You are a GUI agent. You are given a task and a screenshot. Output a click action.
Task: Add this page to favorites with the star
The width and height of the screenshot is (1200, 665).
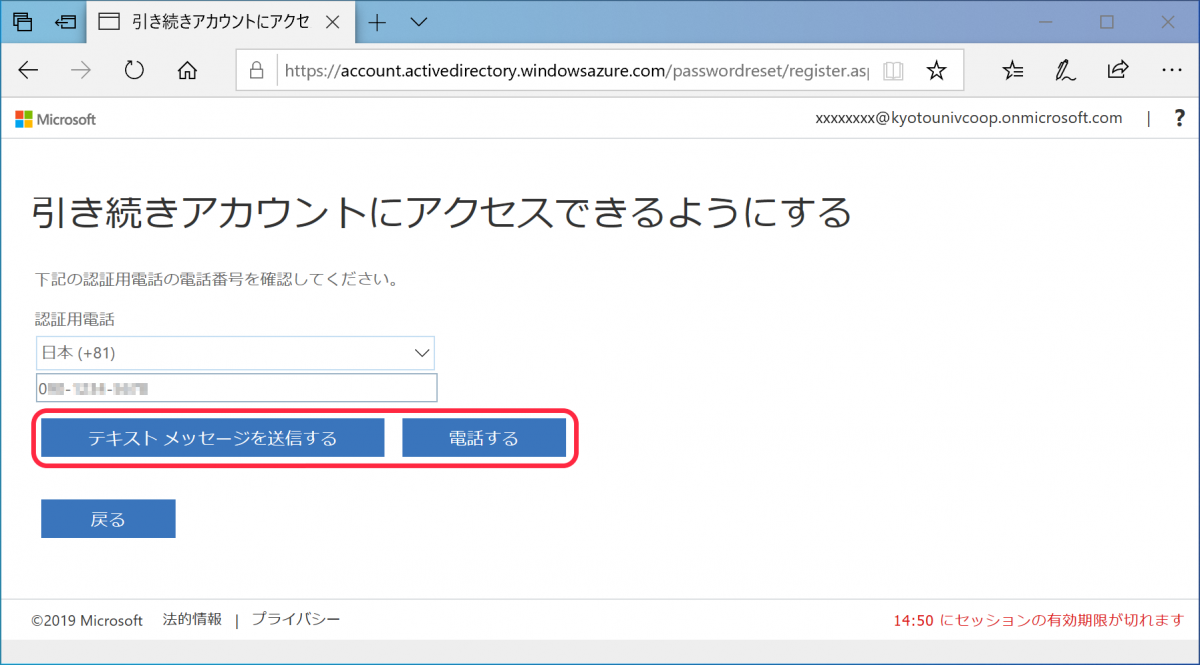[x=936, y=70]
